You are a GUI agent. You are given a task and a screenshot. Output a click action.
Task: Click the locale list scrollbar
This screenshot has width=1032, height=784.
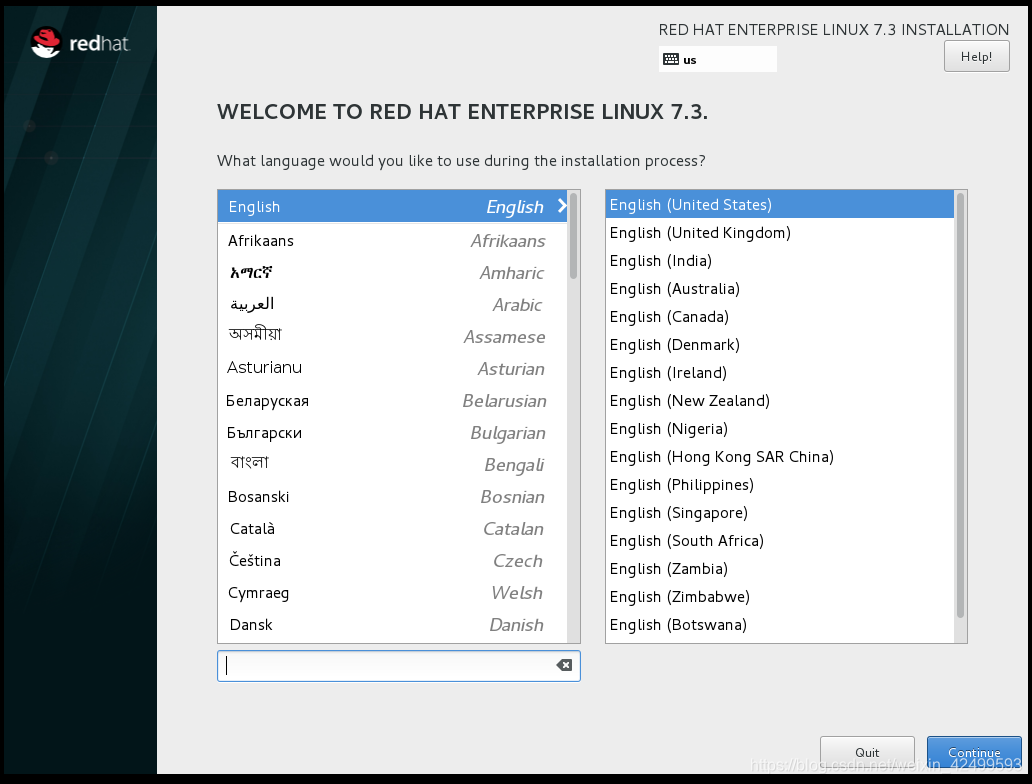point(960,405)
